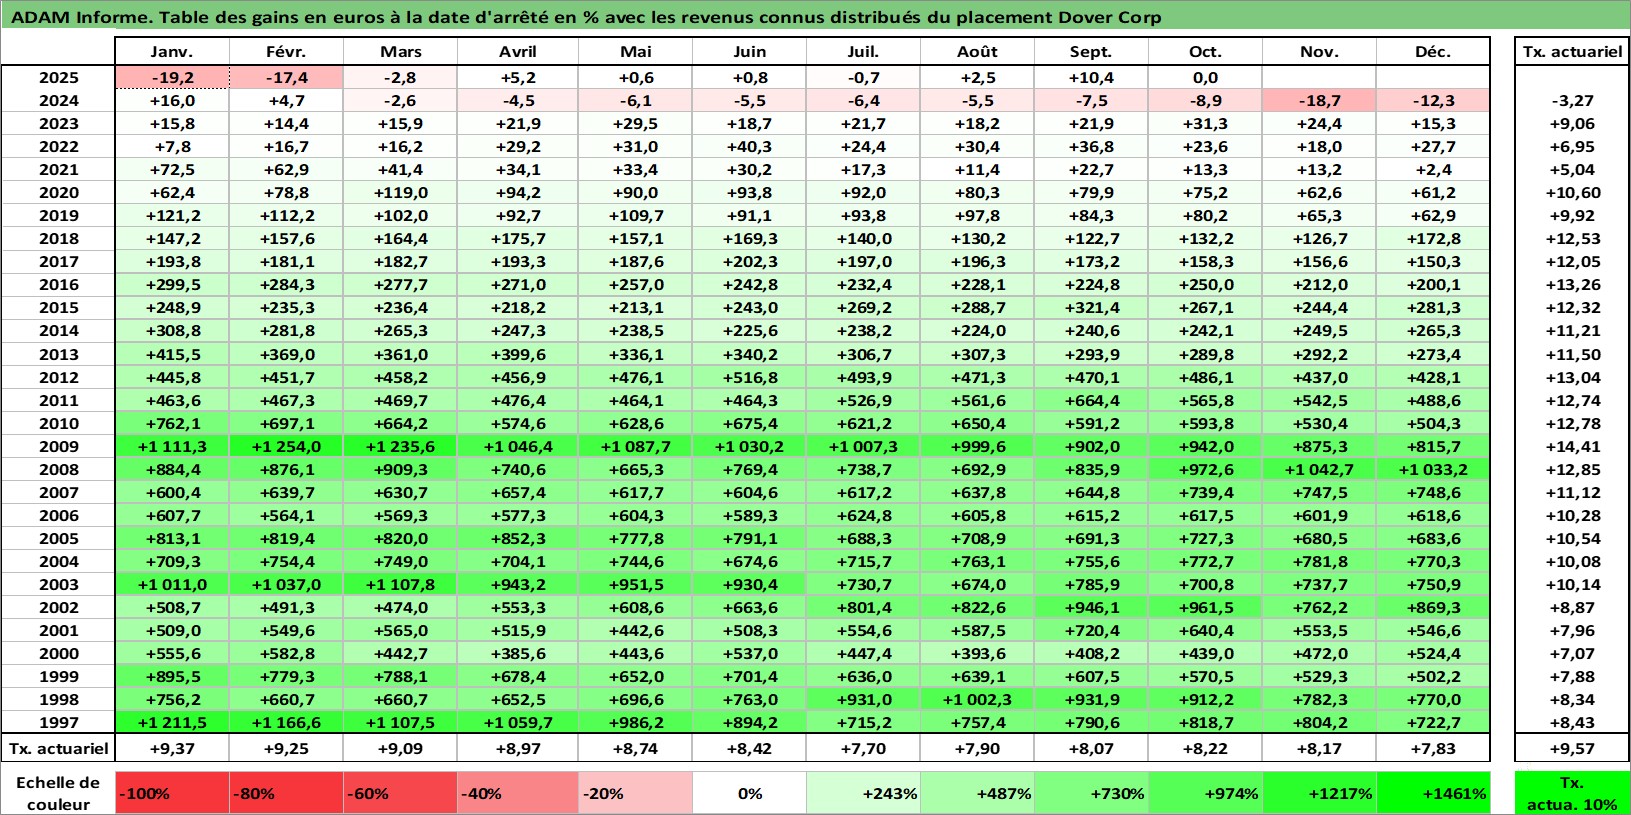Select the 'Déc.' column header
The width and height of the screenshot is (1631, 815).
(1433, 52)
